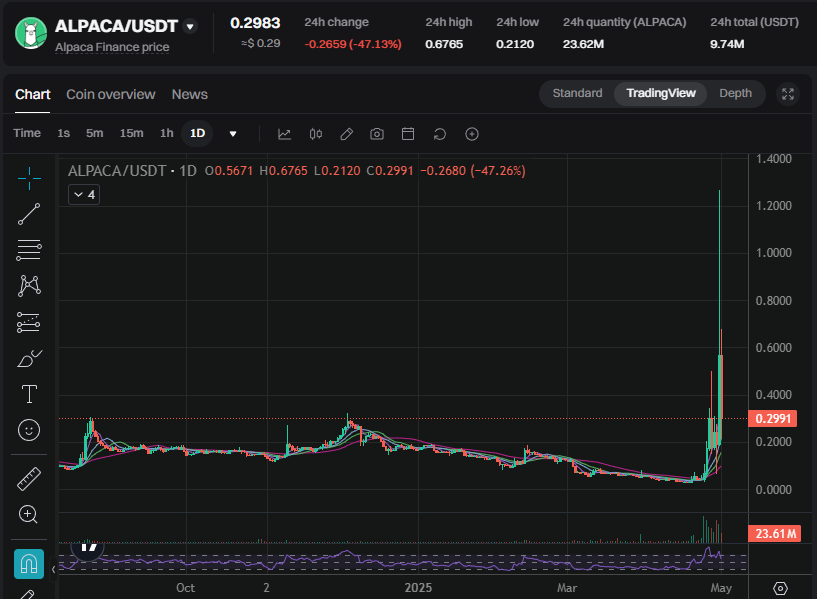Screen dimensions: 817x599
Task: Open the Coin overview tab
Action: pos(110,94)
